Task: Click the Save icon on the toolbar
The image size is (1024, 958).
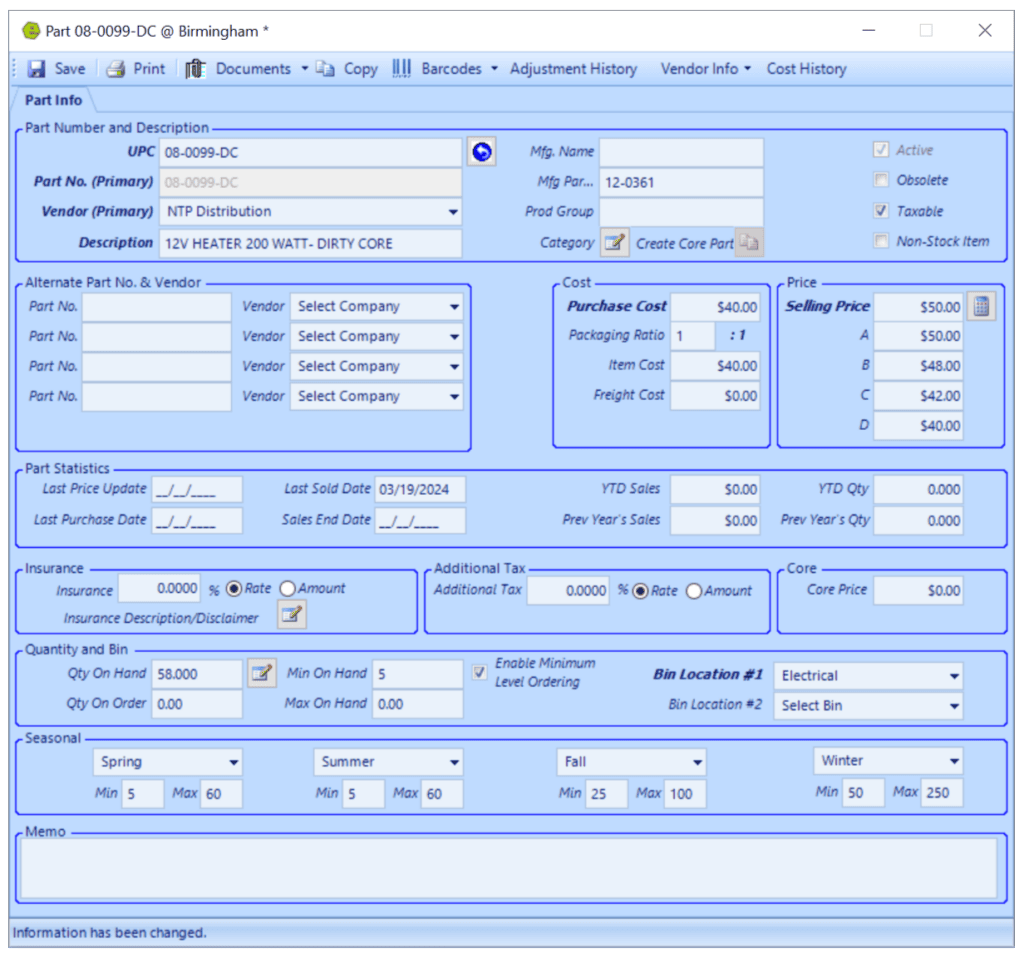Action: tap(38, 68)
